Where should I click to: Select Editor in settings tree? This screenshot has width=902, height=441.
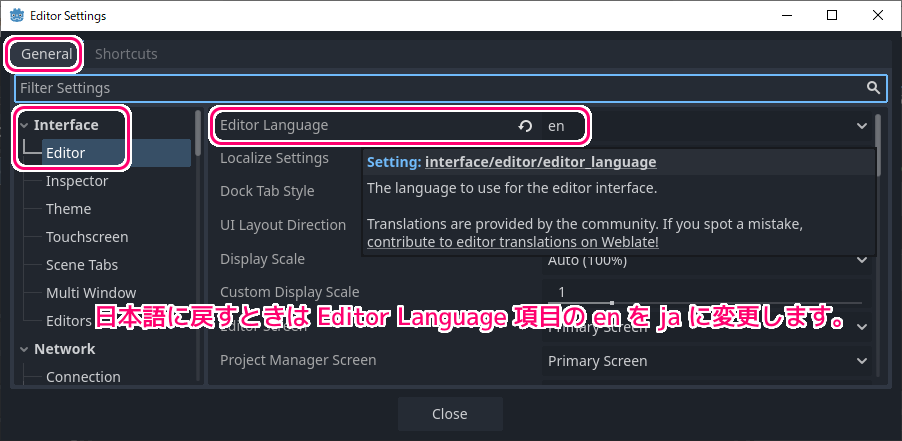coord(116,153)
